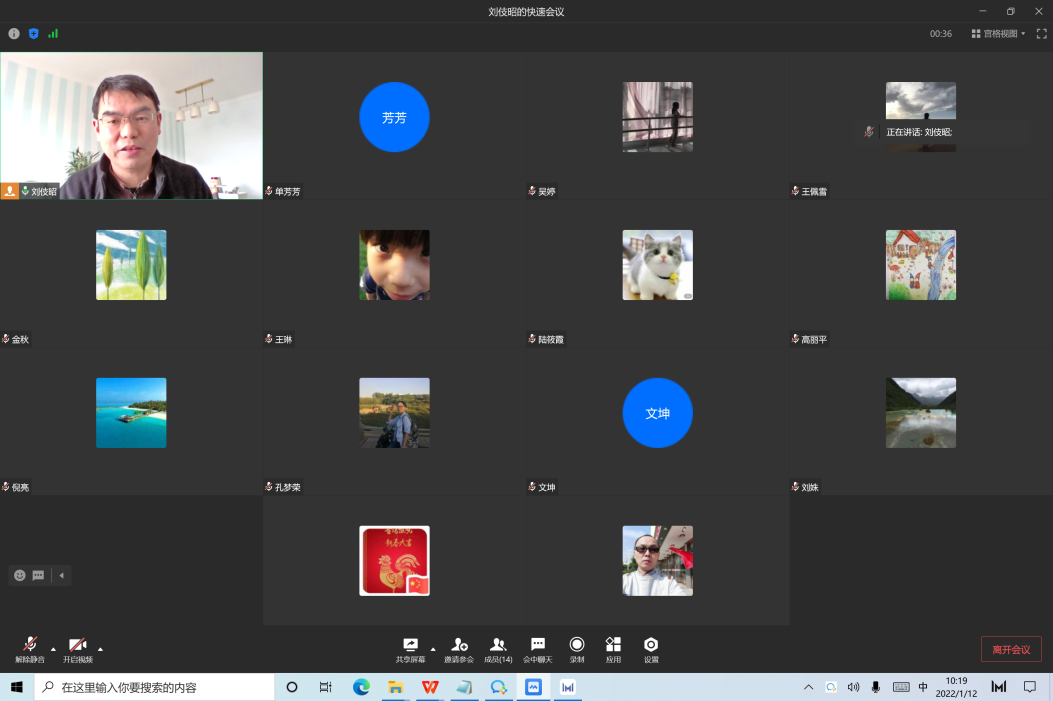The height and width of the screenshot is (701, 1053).
Task: Expand share options arrow beside 共享屏幕
Action: [433, 648]
